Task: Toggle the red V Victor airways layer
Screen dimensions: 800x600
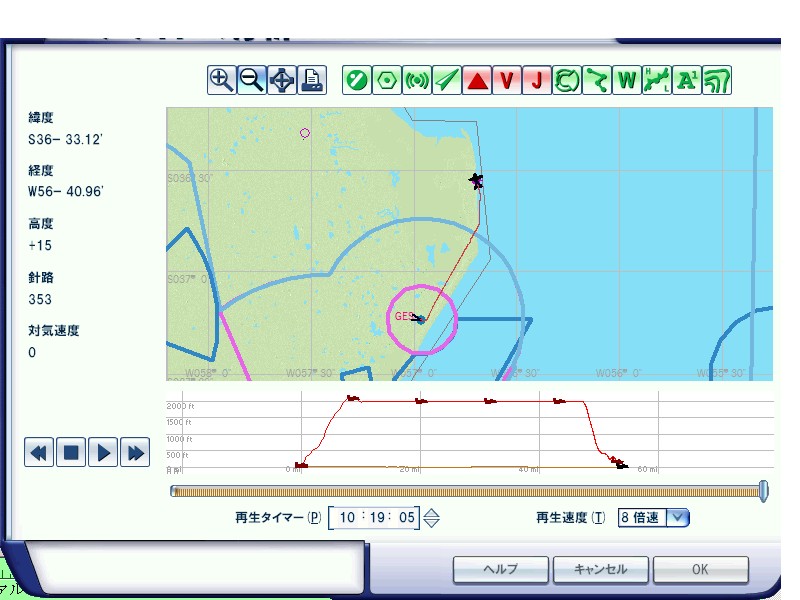Action: coord(507,80)
